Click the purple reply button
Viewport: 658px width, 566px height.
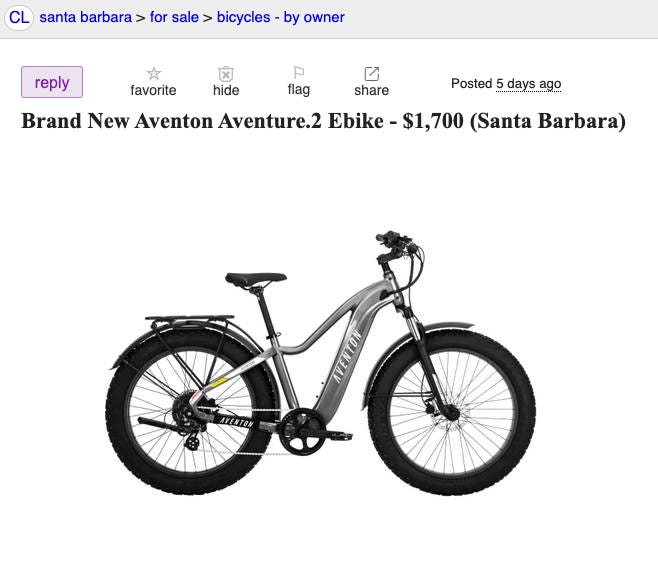click(52, 82)
